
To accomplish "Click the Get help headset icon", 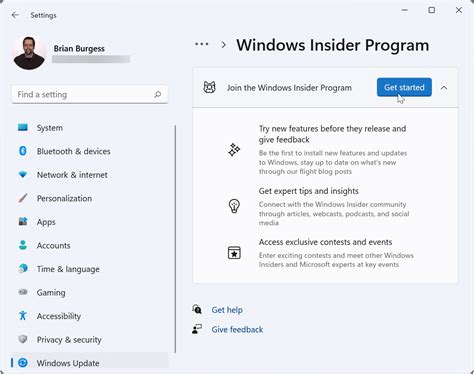I will [197, 310].
